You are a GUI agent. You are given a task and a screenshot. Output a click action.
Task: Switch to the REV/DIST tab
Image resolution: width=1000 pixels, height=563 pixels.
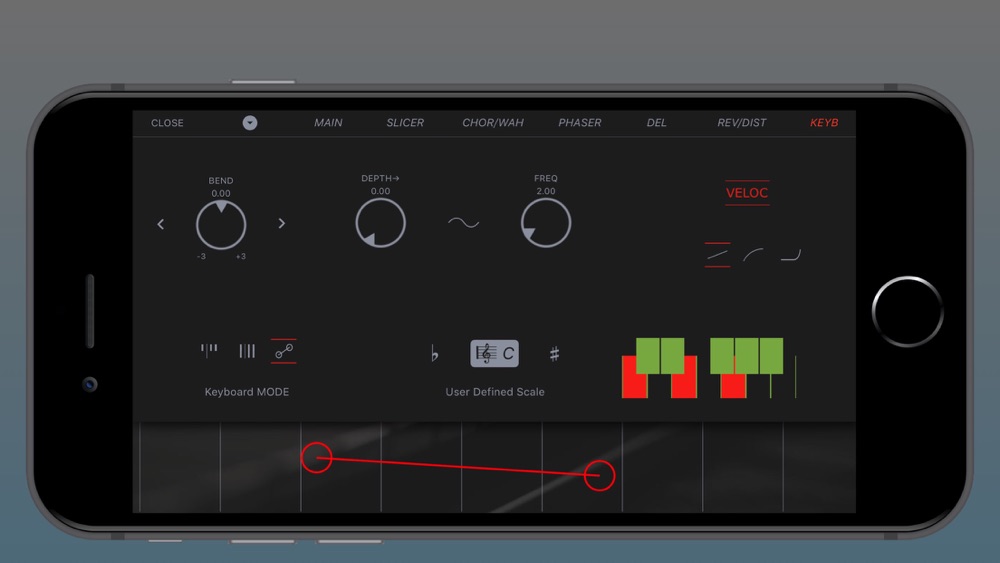coord(742,122)
